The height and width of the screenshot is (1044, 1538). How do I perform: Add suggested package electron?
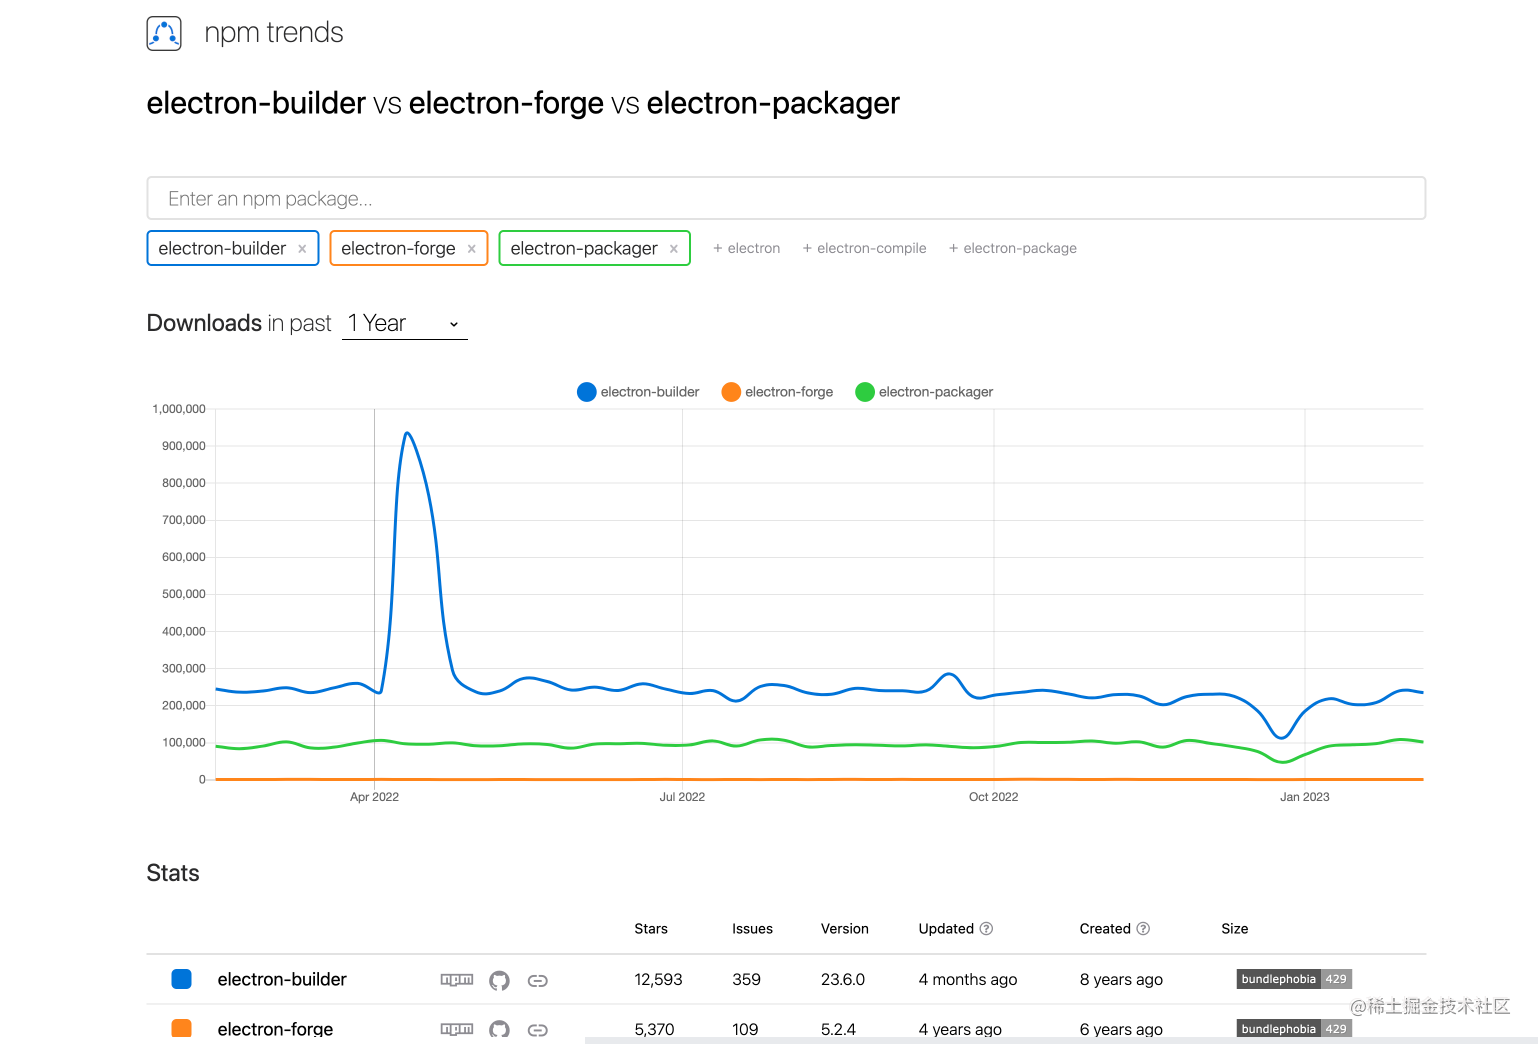point(746,248)
